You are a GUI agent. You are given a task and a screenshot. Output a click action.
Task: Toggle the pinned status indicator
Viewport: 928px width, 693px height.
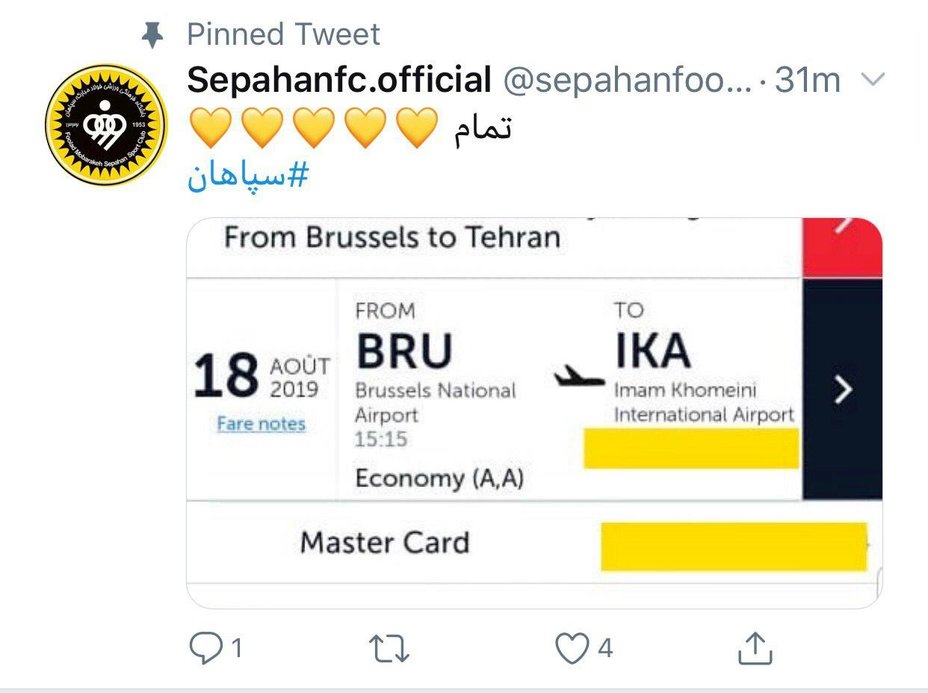[x=151, y=34]
